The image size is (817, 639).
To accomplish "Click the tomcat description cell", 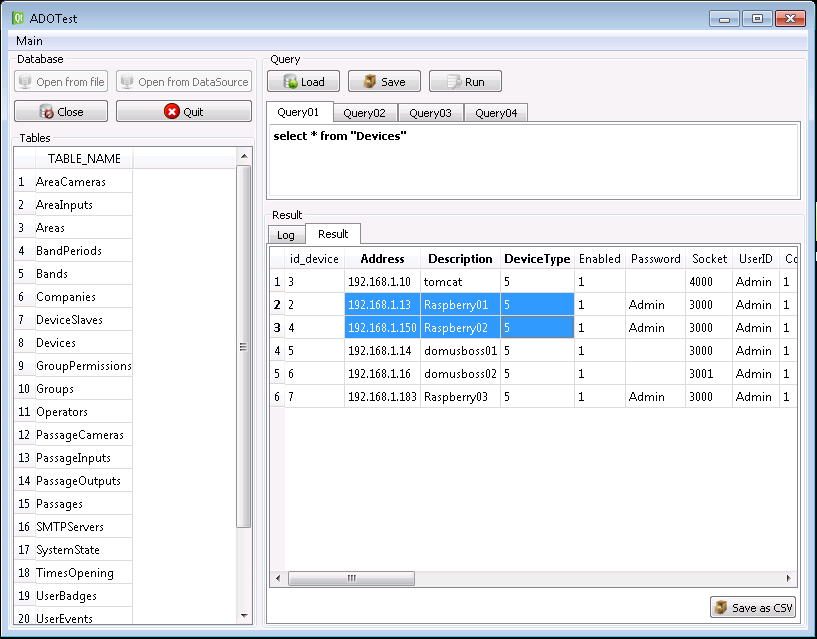I will pos(460,281).
